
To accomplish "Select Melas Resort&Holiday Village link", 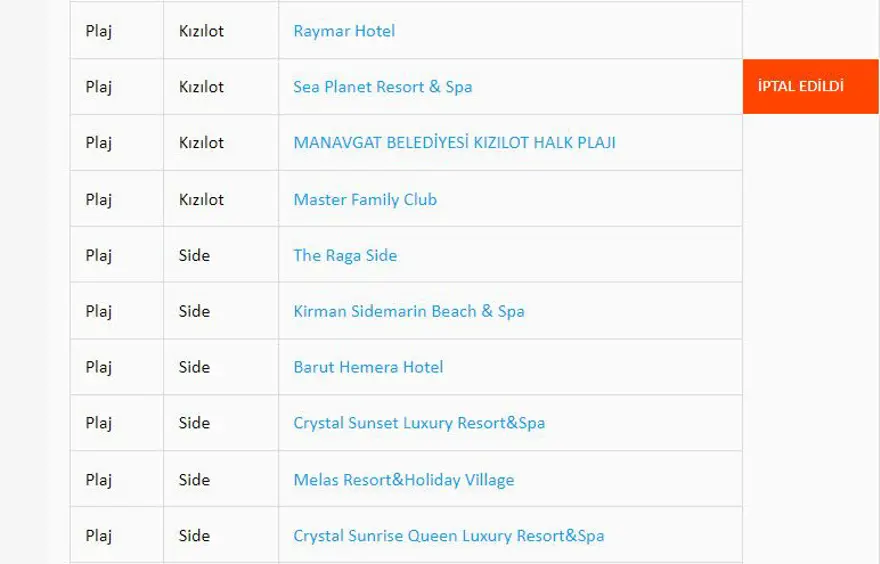I will [403, 480].
